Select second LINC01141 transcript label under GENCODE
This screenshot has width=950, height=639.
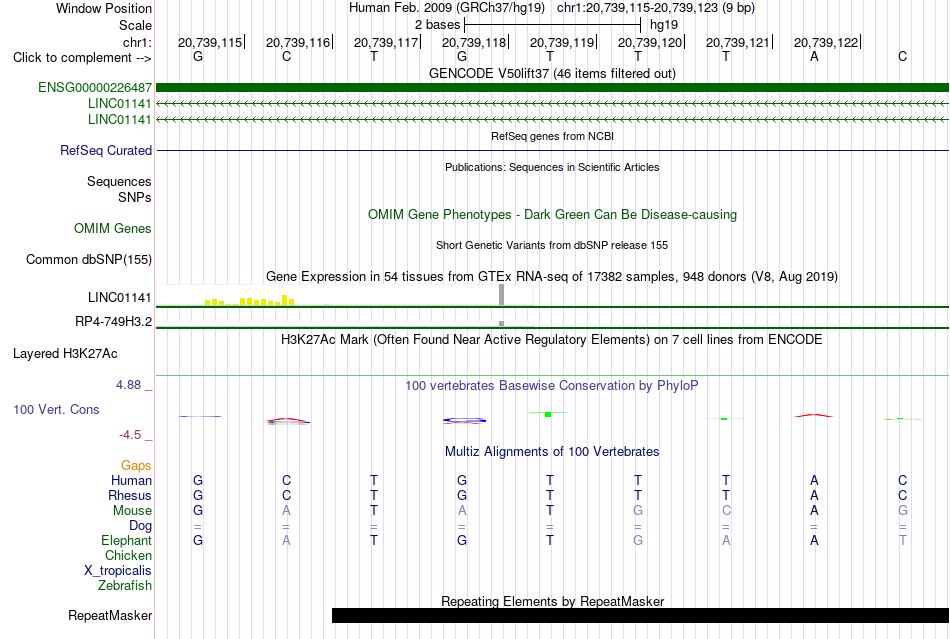[x=119, y=119]
